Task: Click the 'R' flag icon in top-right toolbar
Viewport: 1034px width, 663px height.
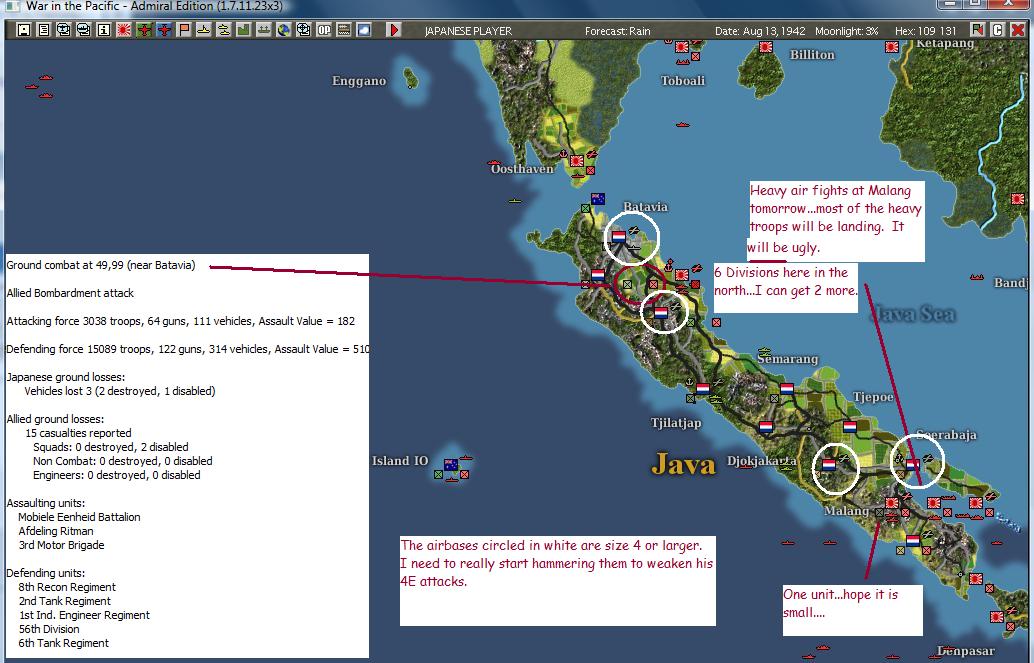Action: 977,30
